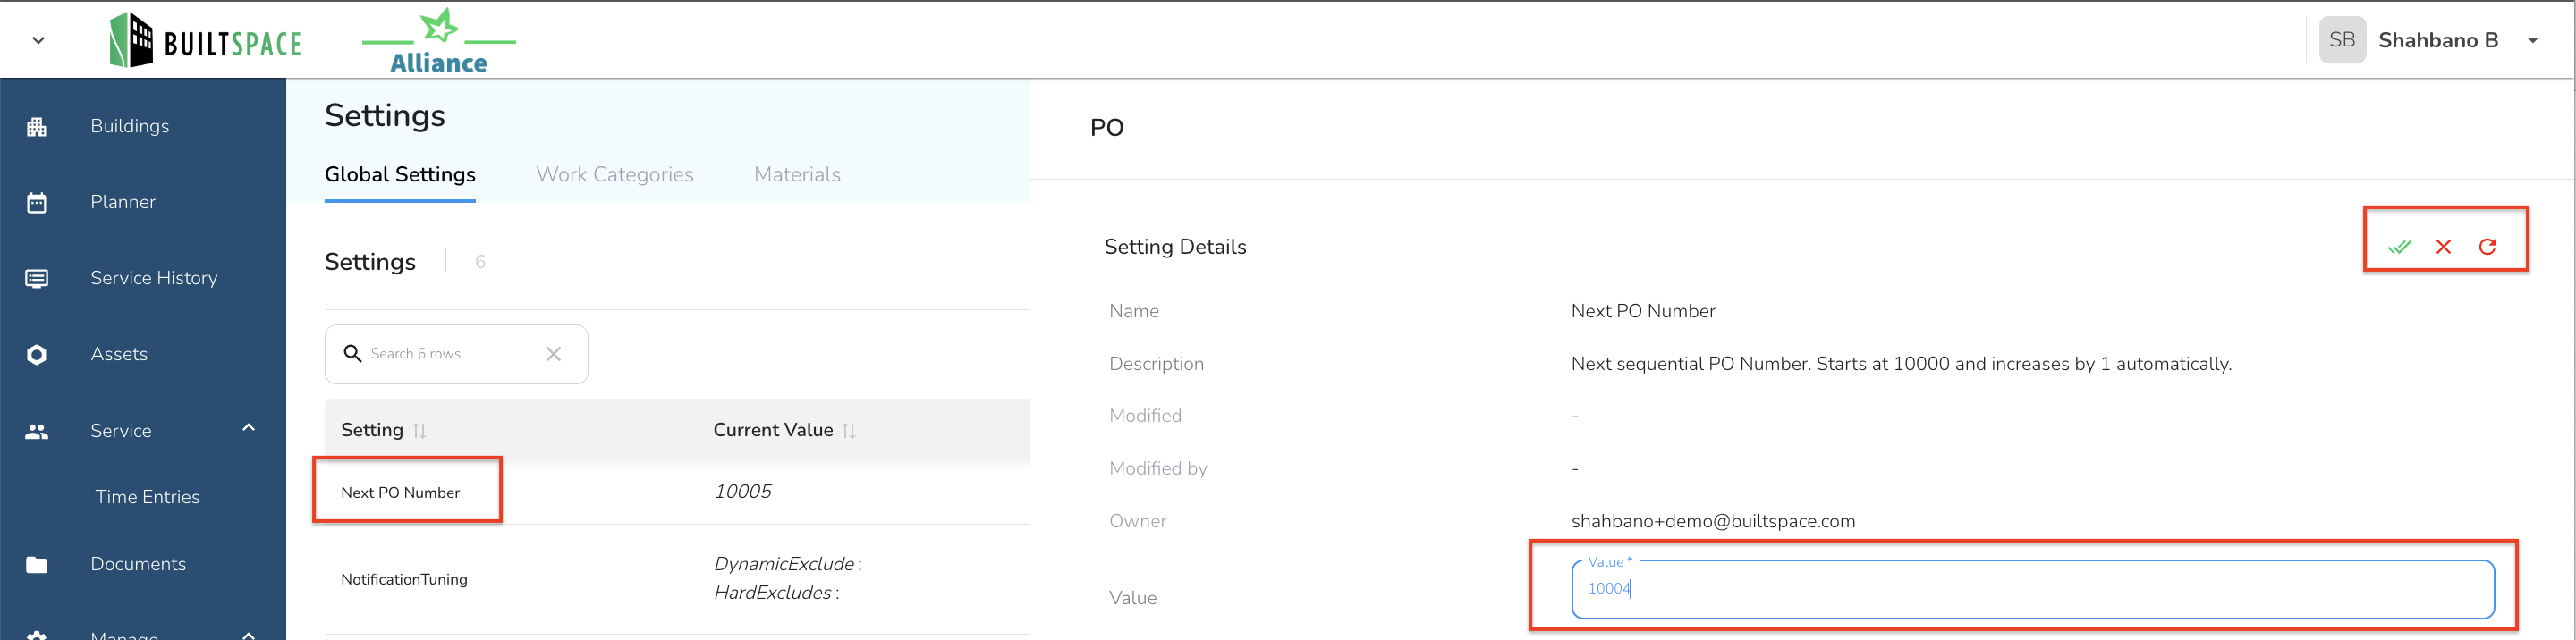
Task: Click the BuiltSpace logo
Action: 205,40
